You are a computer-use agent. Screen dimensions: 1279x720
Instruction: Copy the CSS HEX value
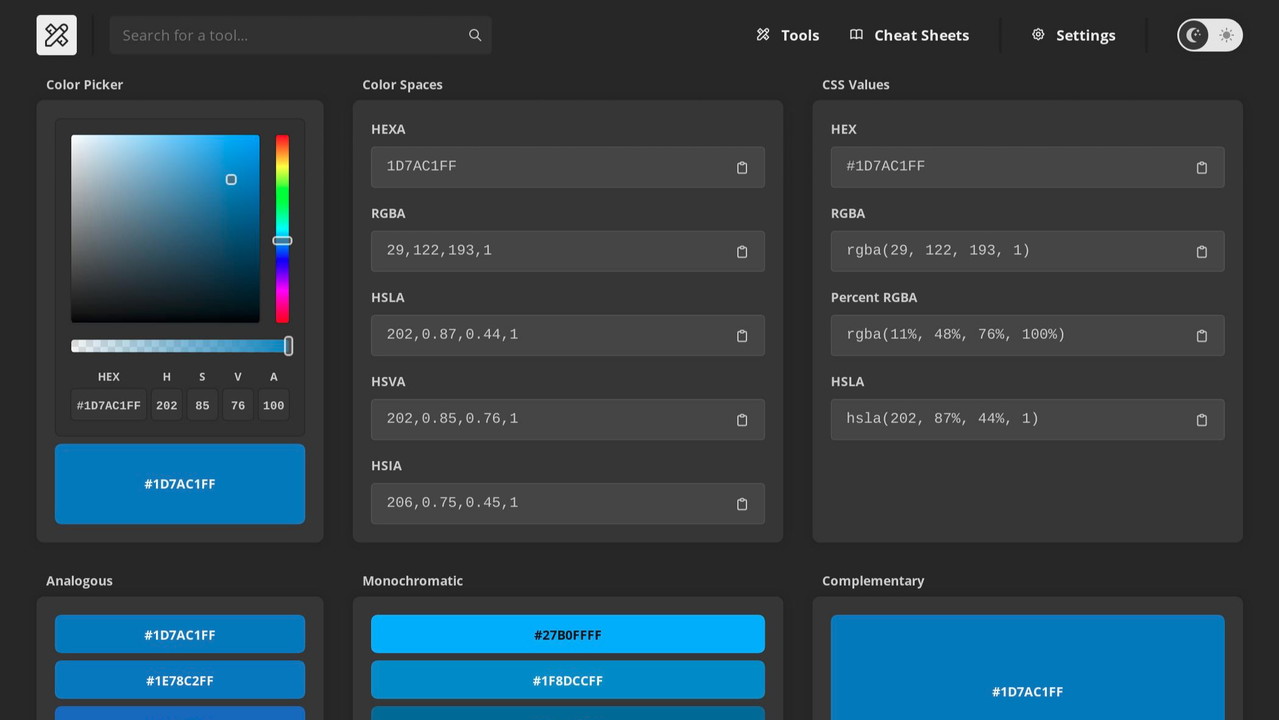1201,168
